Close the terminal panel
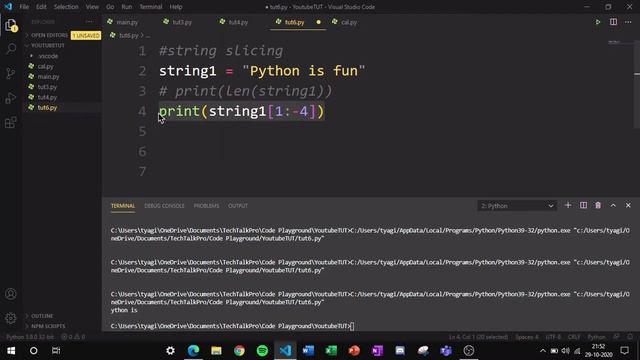Viewport: 640px width, 360px height. click(628, 205)
